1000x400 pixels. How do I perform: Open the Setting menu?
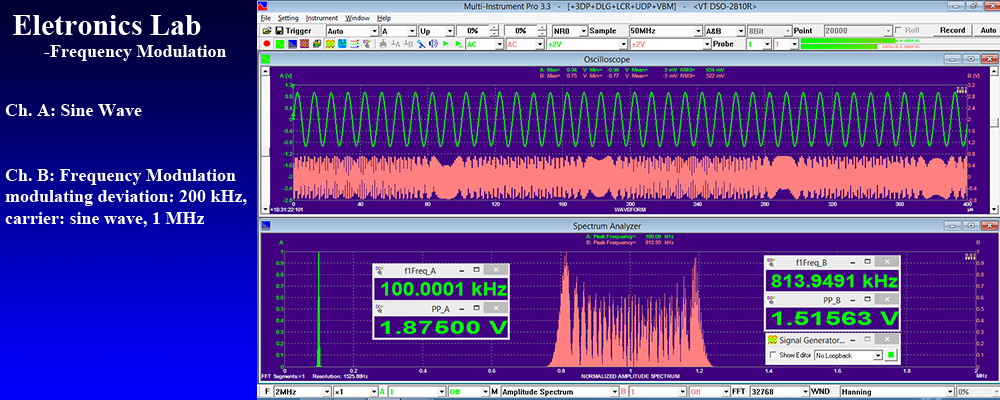[288, 18]
